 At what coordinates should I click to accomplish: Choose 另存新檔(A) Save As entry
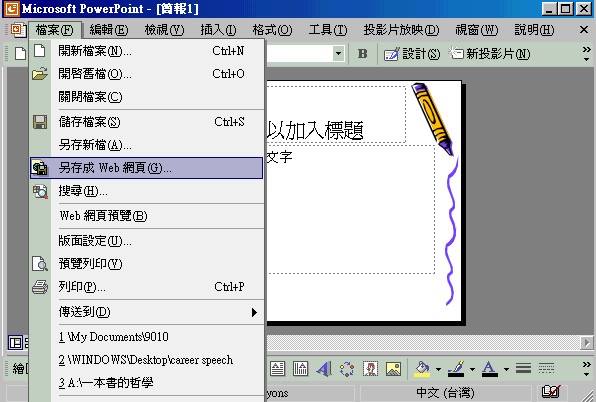coord(147,145)
